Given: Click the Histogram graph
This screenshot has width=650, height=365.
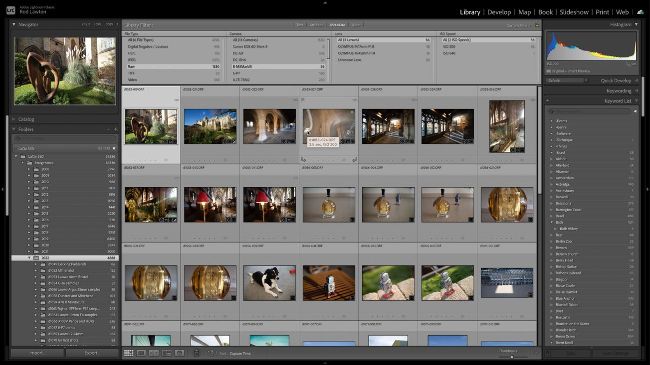Looking at the screenshot, I should click(591, 47).
